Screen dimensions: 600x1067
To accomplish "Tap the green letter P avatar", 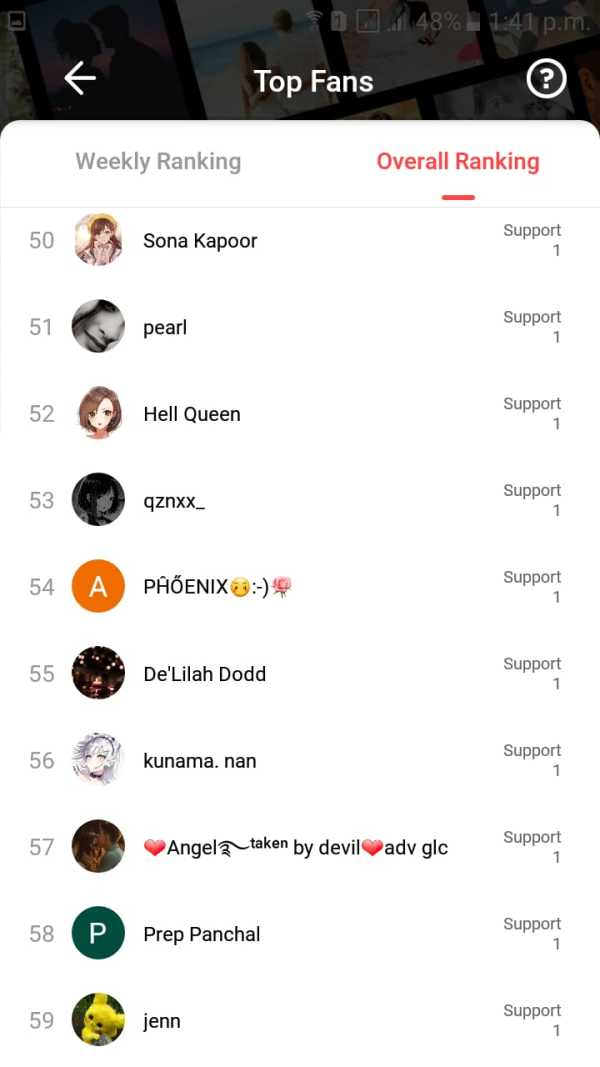I will (x=98, y=934).
